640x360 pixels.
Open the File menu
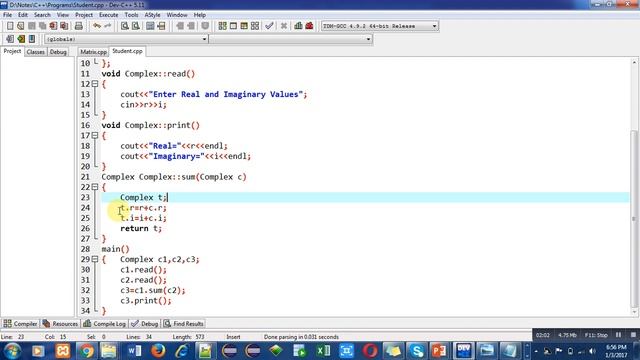click(7, 15)
